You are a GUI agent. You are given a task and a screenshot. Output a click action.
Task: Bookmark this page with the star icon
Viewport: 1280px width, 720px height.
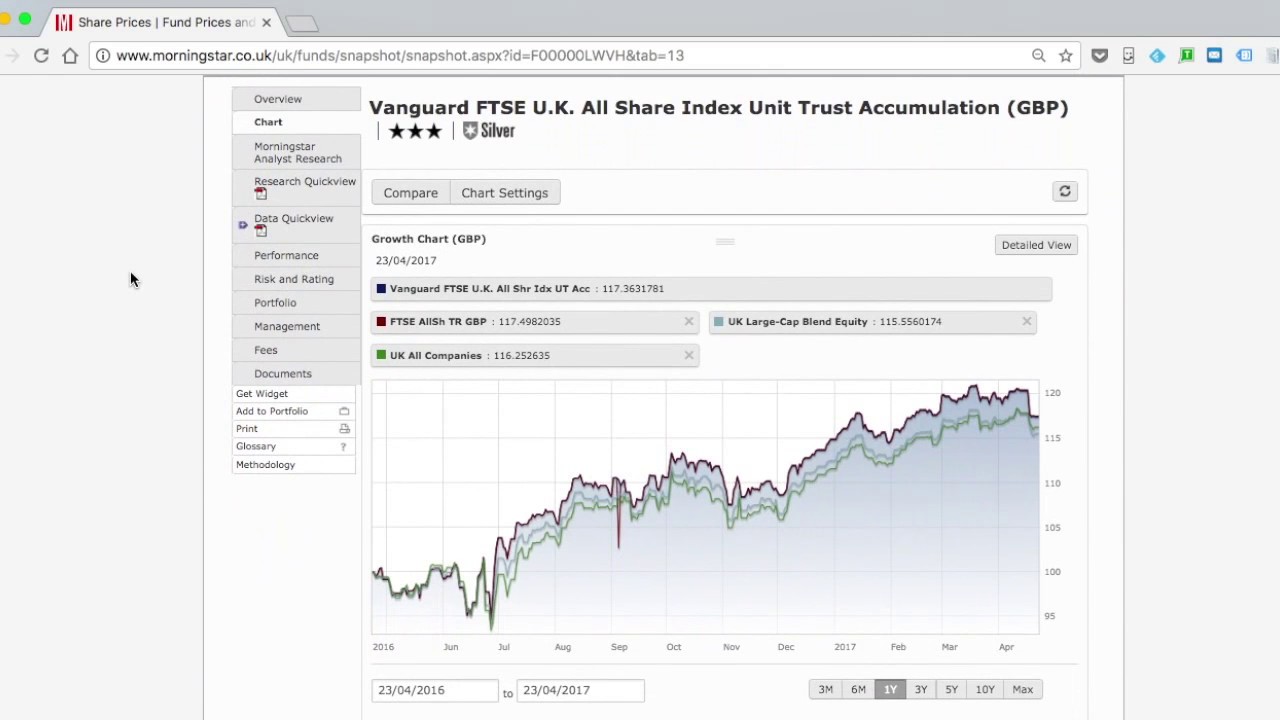1066,56
